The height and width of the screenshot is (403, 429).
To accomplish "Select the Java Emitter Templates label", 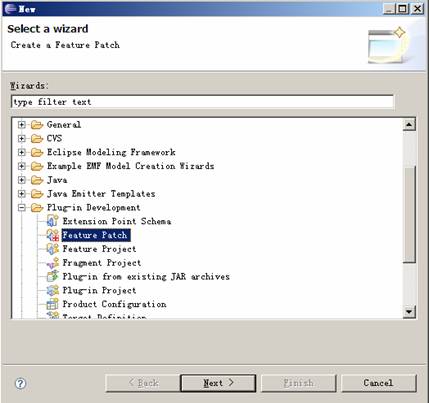I will (x=101, y=194).
